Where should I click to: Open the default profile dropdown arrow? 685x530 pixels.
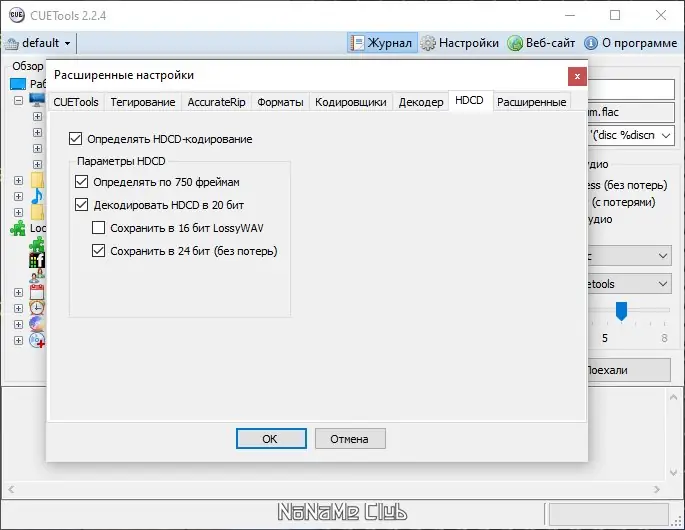coord(67,43)
